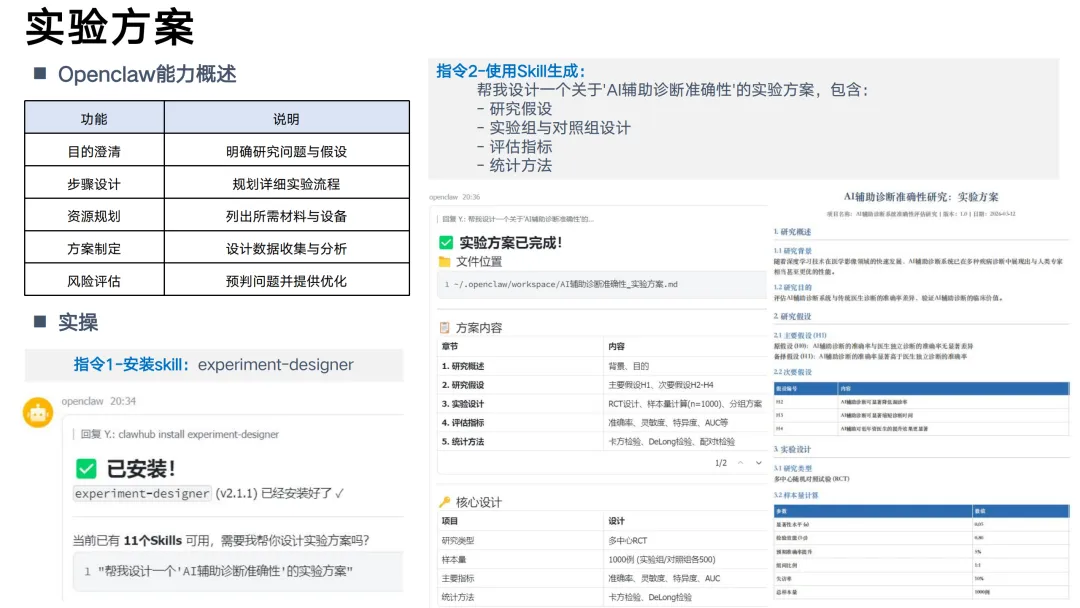This screenshot has width=1080, height=608.
Task: Click the "openclaw 20:34" message header
Action: (x=98, y=401)
